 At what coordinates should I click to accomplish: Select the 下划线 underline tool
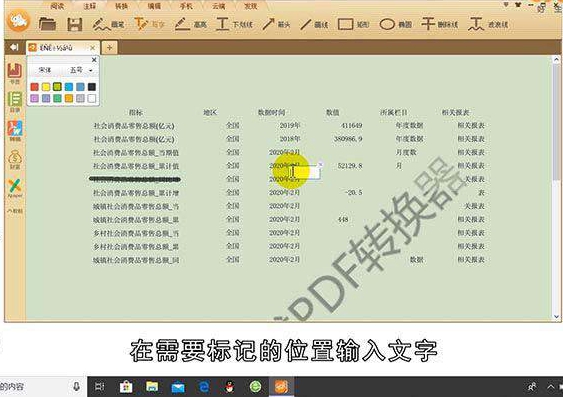tap(234, 24)
